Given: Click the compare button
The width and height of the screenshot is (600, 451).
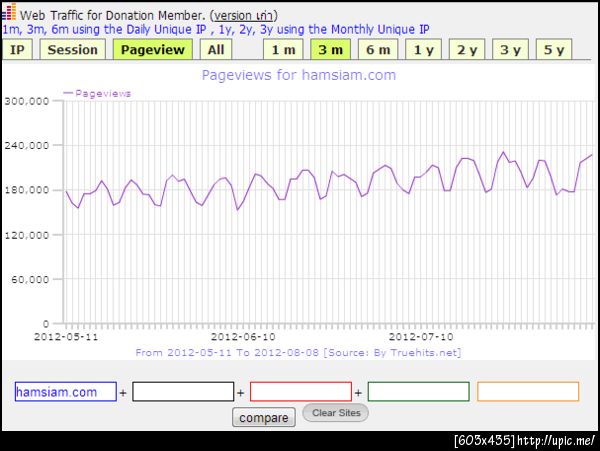Looking at the screenshot, I should pyautogui.click(x=264, y=417).
